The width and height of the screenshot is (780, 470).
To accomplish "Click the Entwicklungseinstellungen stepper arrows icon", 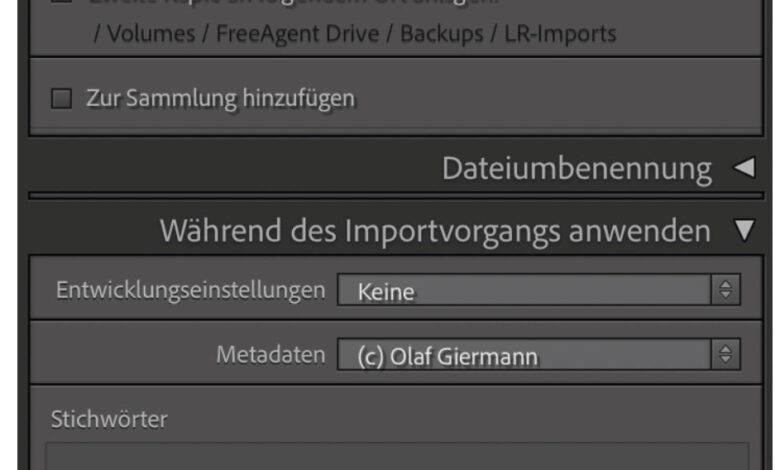I will tap(726, 289).
